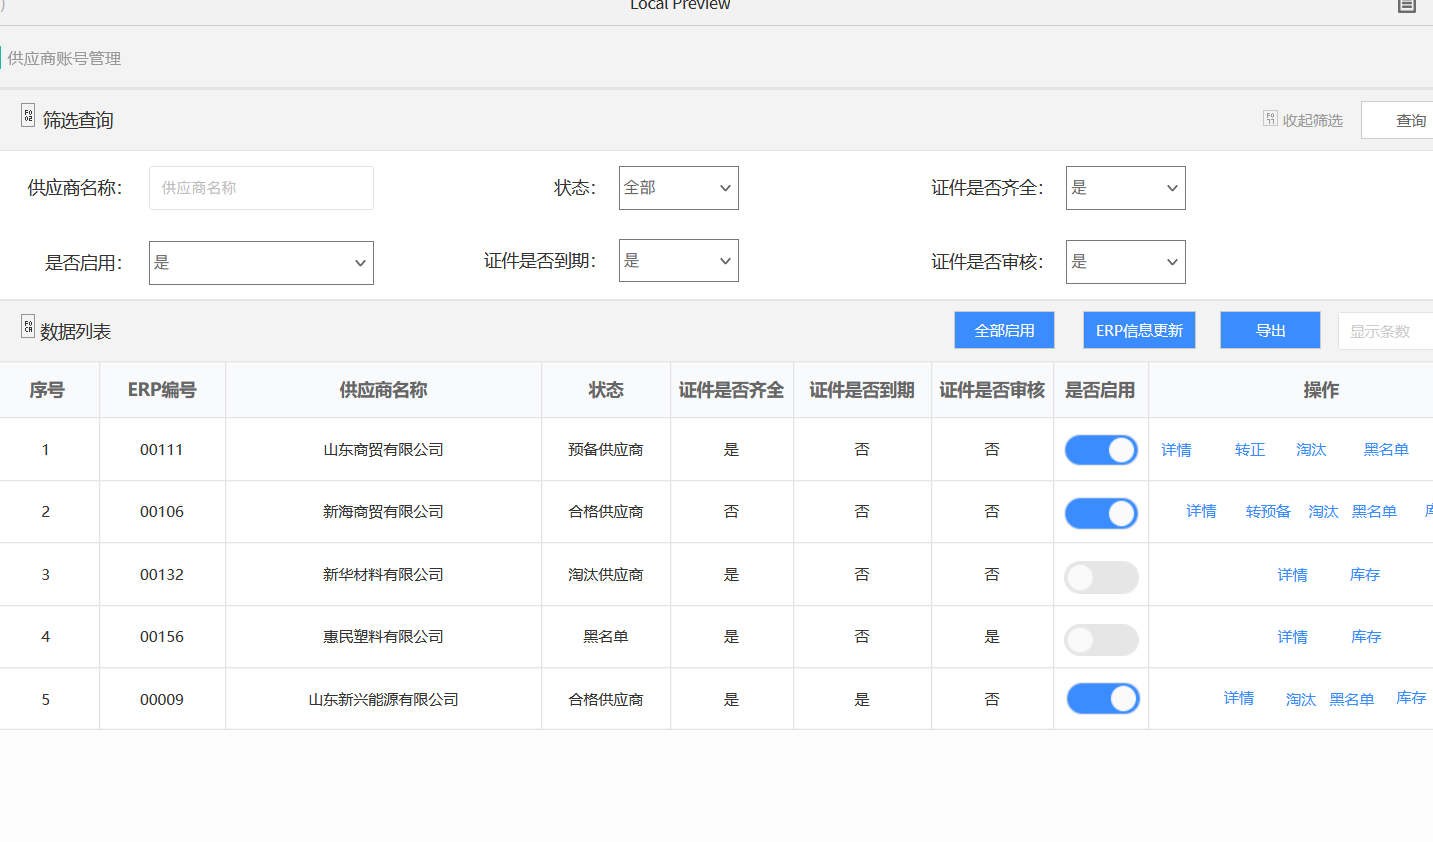Screen dimensions: 1433x842
Task: Click the 山东商贸有限公司 supplier name
Action: [383, 450]
